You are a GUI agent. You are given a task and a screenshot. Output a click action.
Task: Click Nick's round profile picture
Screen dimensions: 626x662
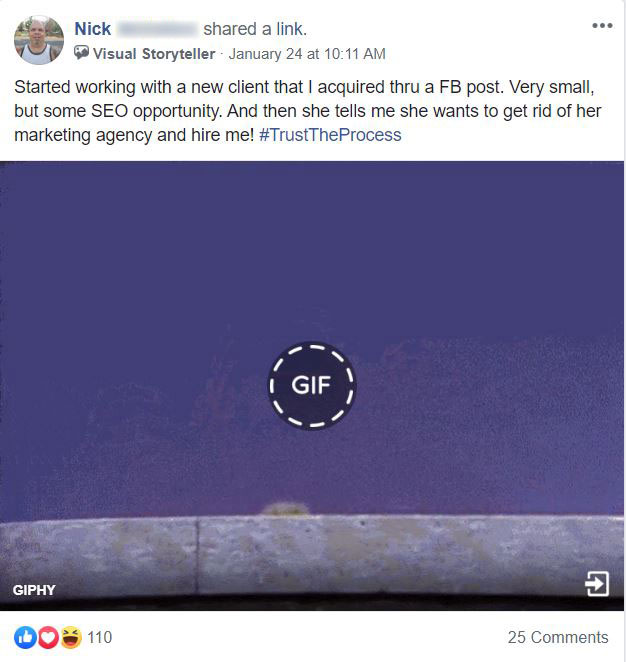click(39, 40)
